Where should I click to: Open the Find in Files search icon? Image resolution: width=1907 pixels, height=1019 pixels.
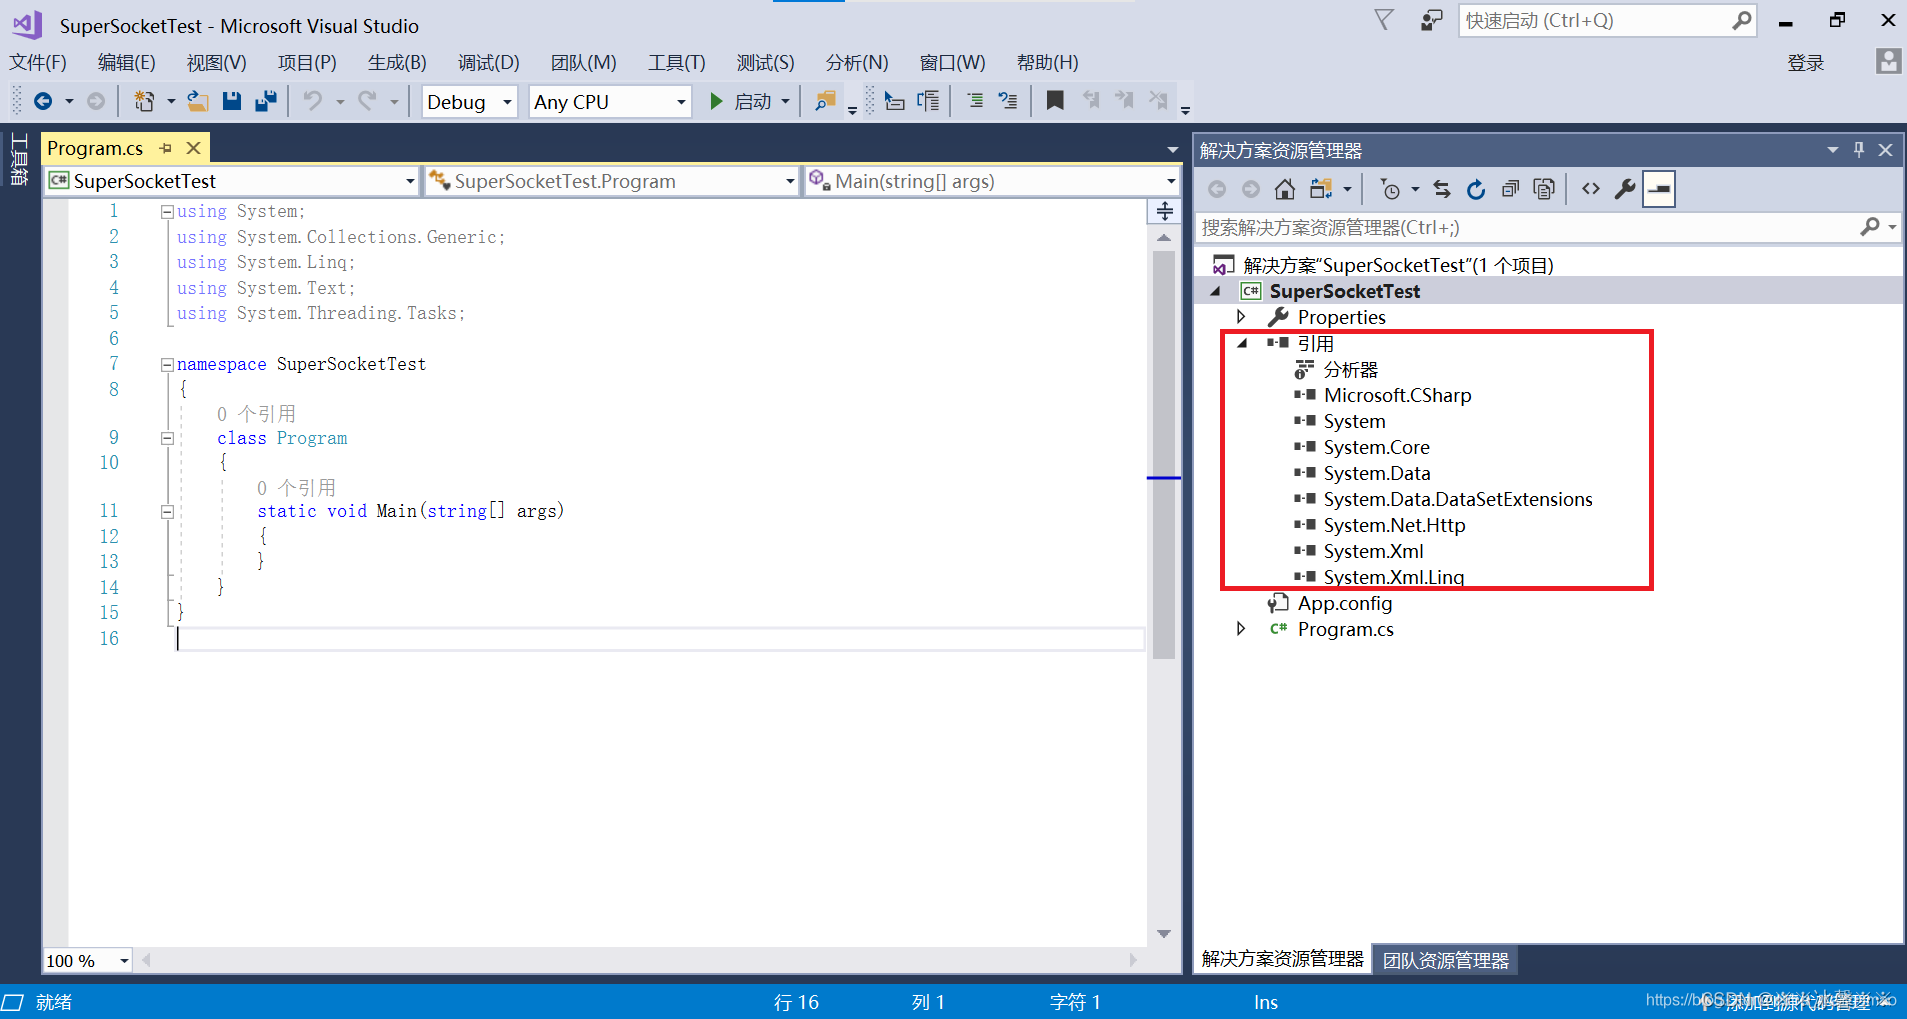[823, 101]
